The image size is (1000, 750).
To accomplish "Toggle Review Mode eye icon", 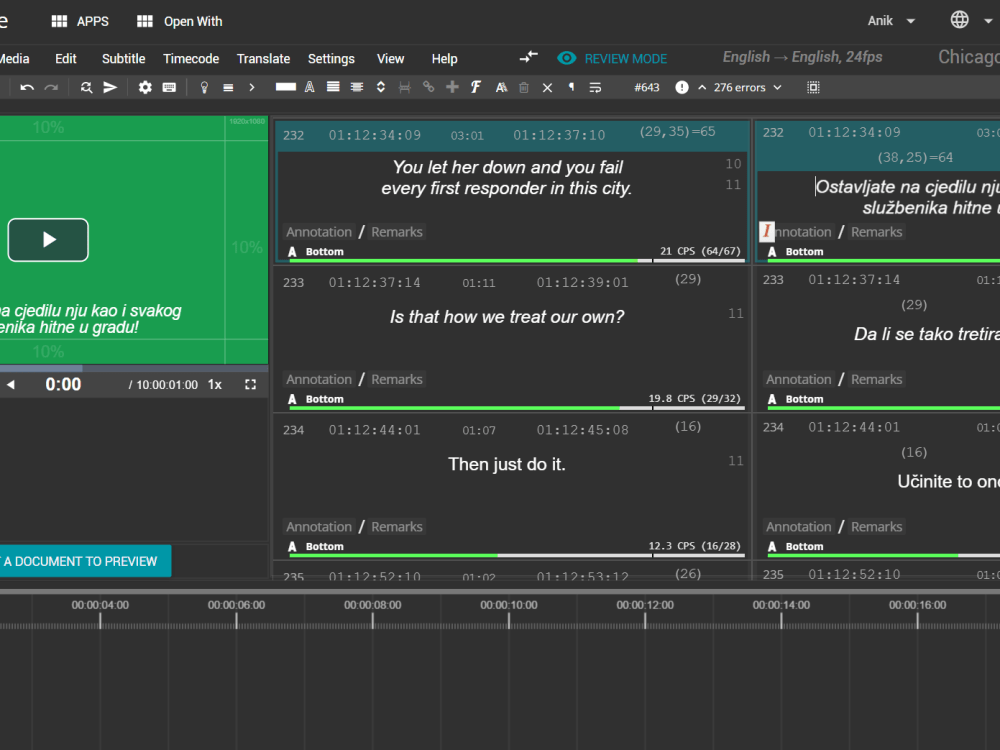I will [x=566, y=58].
